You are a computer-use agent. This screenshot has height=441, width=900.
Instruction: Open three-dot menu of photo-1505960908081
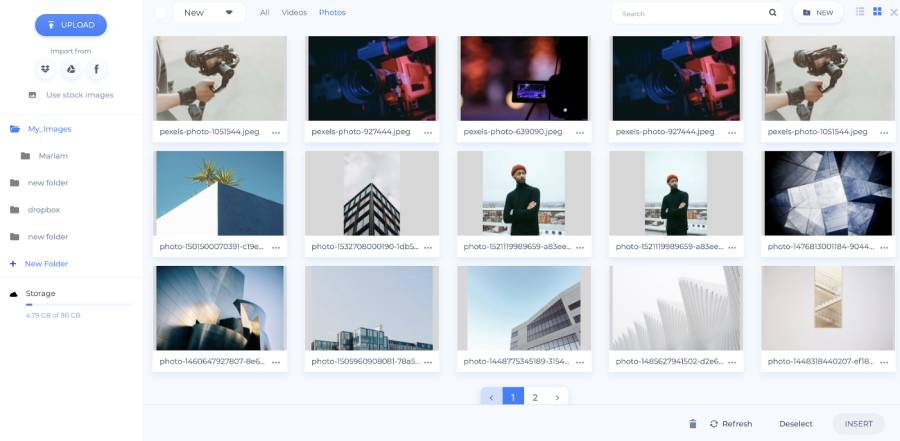[428, 362]
